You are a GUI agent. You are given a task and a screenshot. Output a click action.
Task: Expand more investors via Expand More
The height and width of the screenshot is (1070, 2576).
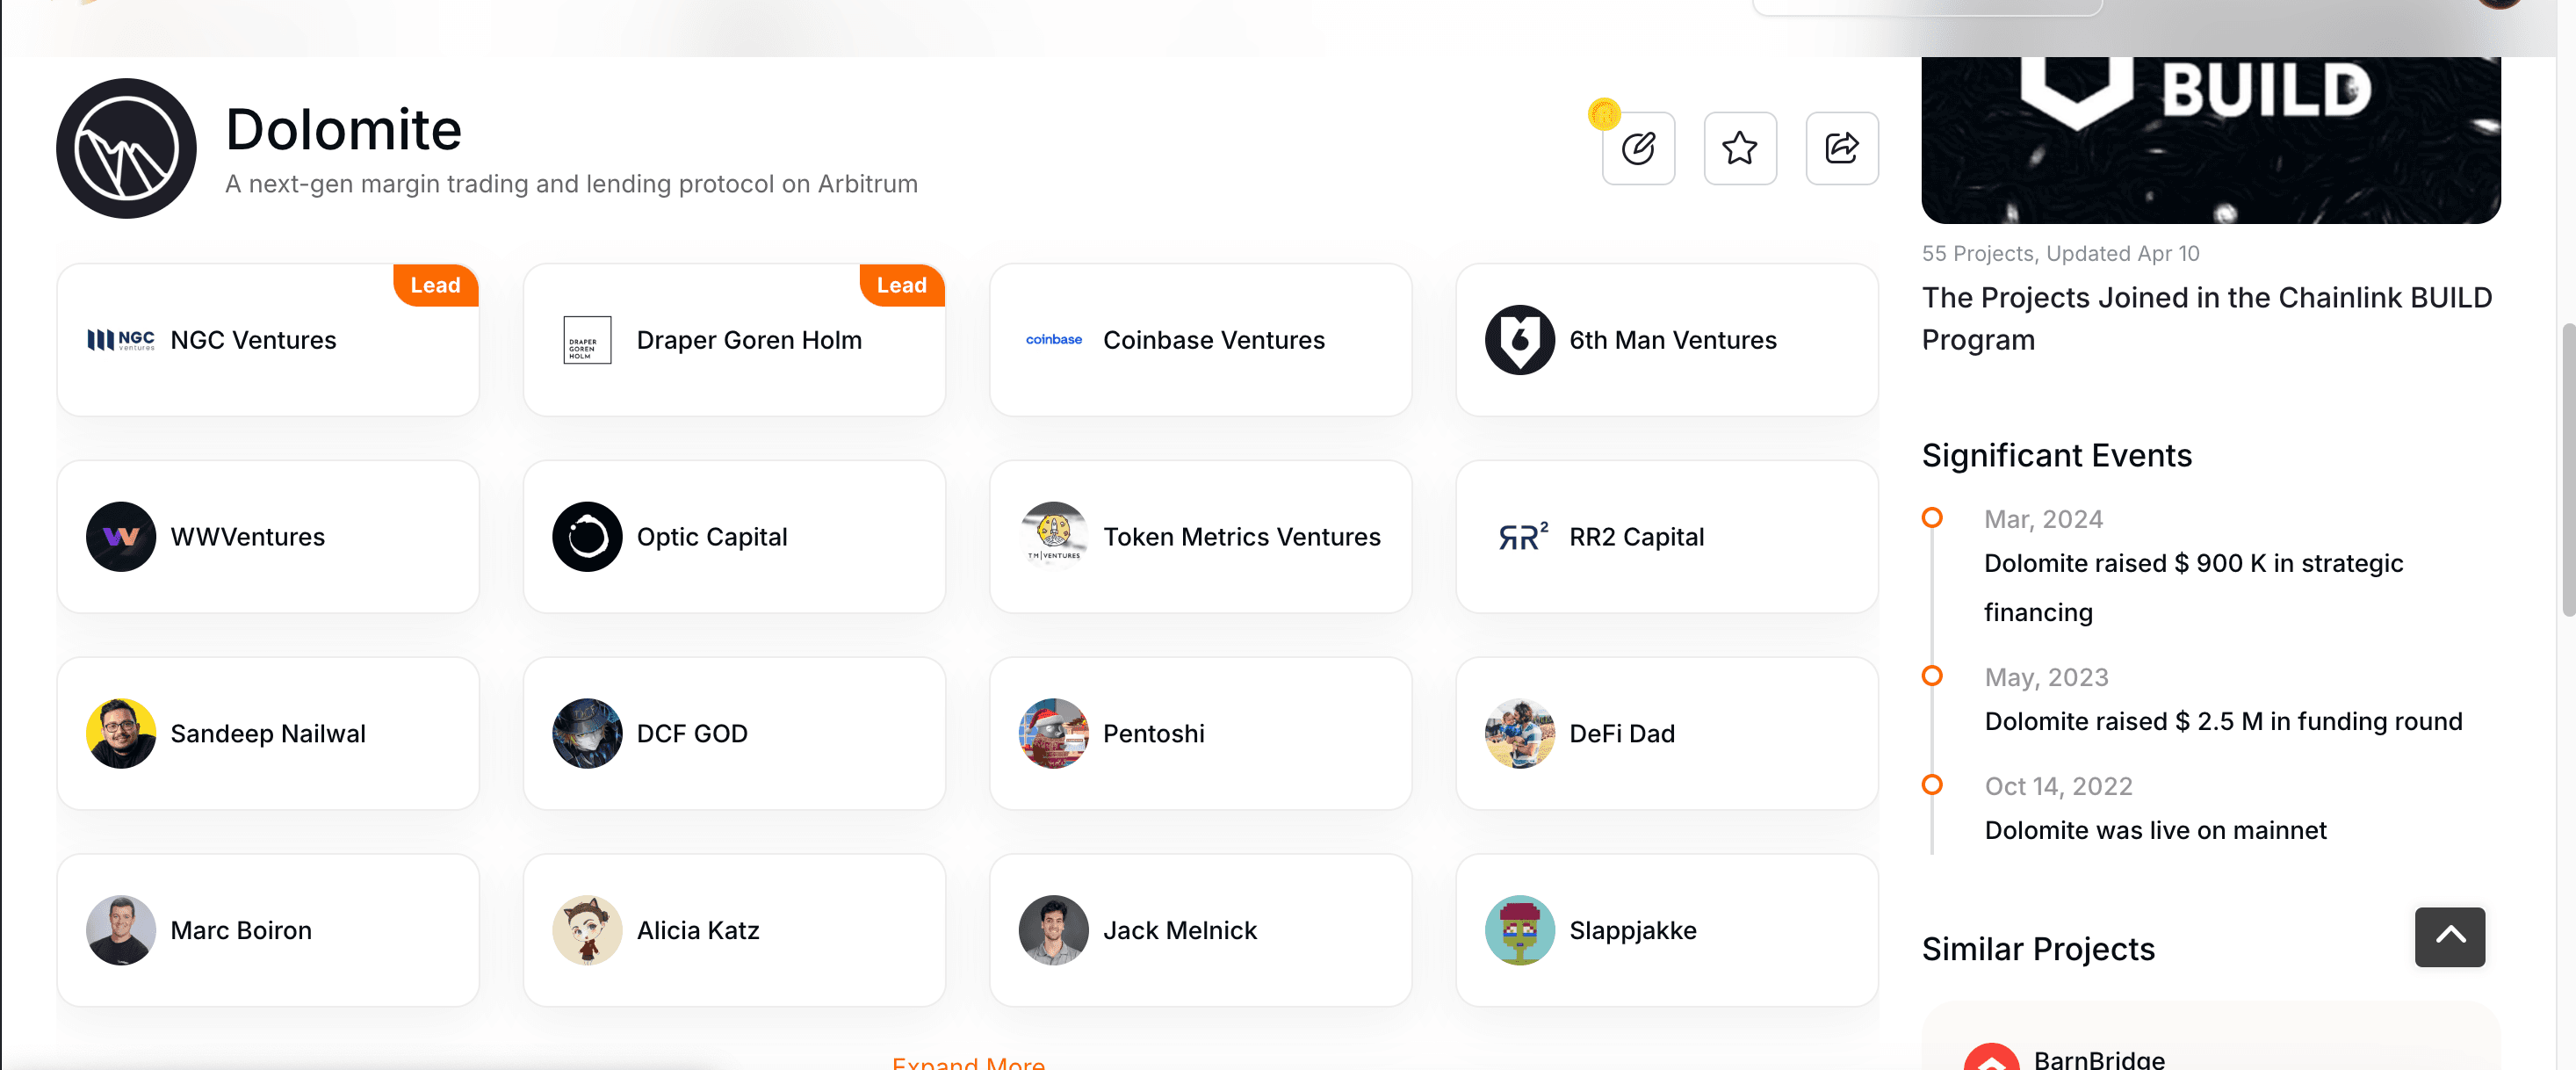point(968,1062)
